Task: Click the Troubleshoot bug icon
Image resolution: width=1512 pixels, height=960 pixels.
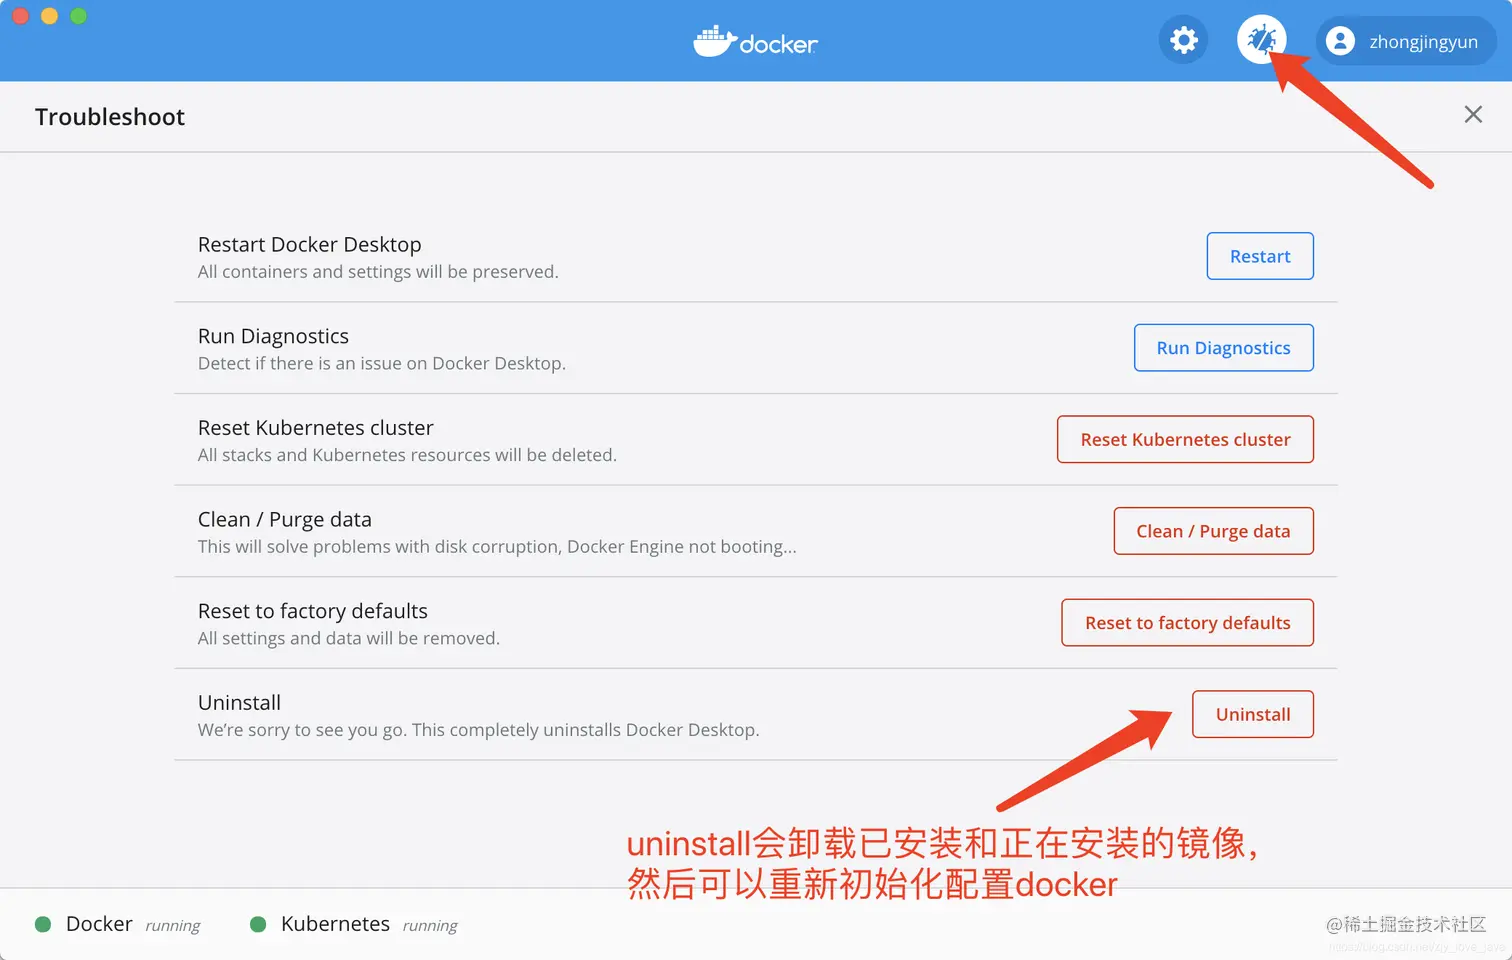Action: pos(1261,40)
